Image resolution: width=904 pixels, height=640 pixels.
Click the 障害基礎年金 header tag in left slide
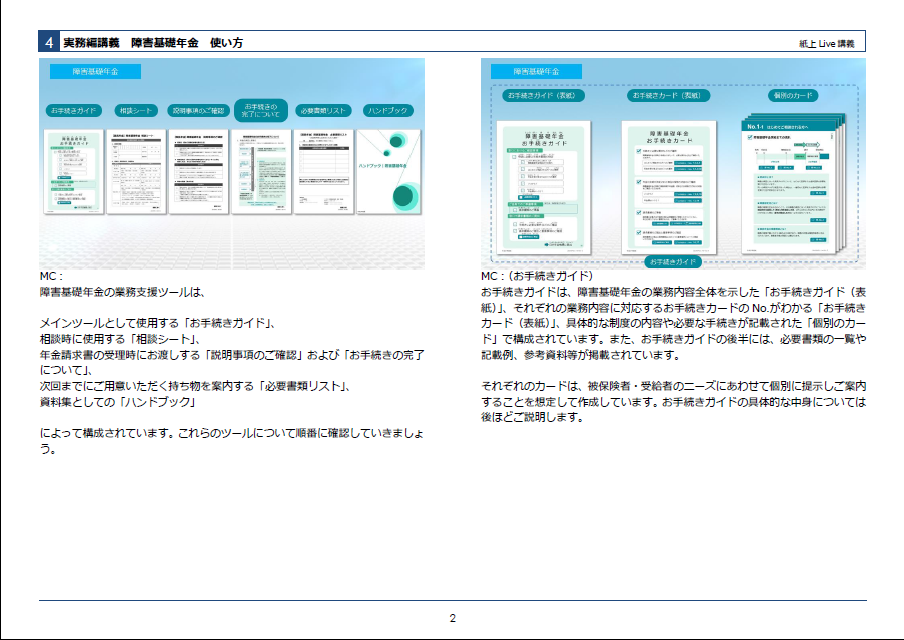[x=95, y=72]
